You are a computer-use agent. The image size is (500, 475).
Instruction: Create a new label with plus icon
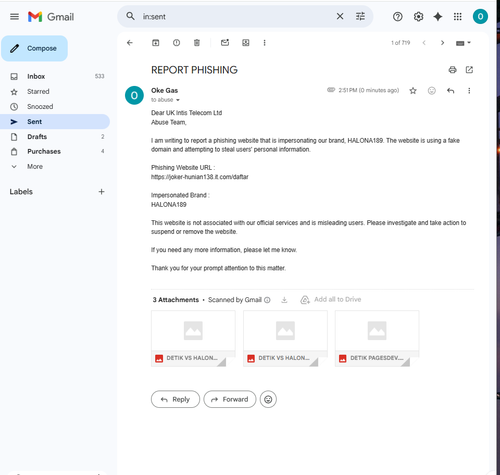point(101,192)
